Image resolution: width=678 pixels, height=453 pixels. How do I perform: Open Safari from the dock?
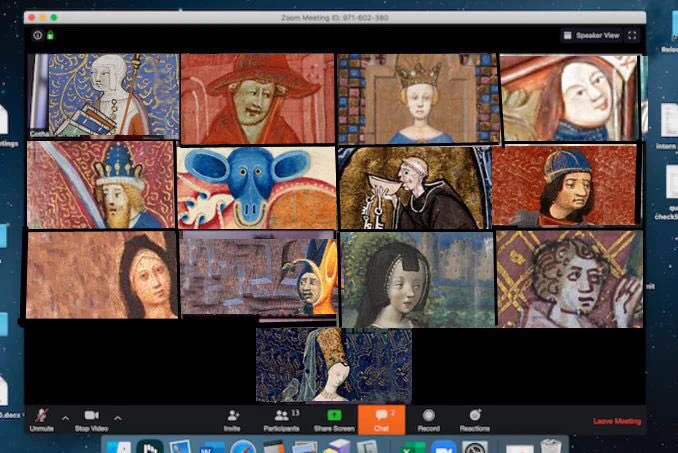[x=243, y=447]
